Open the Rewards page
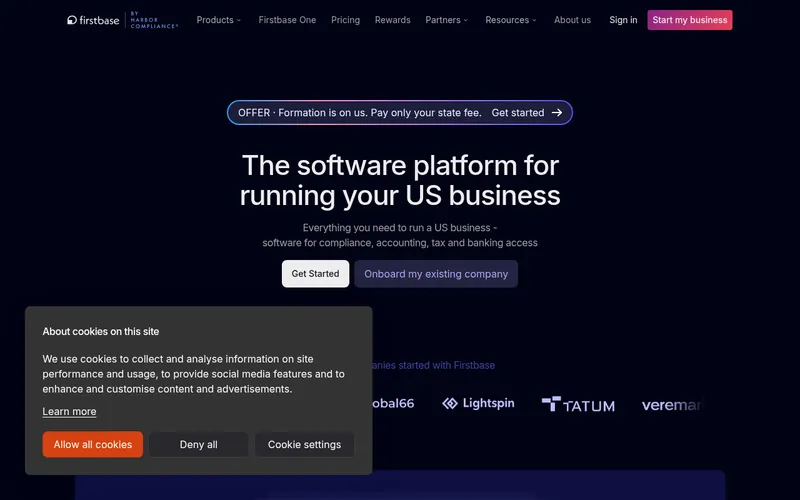Image resolution: width=800 pixels, height=500 pixels. [392, 20]
